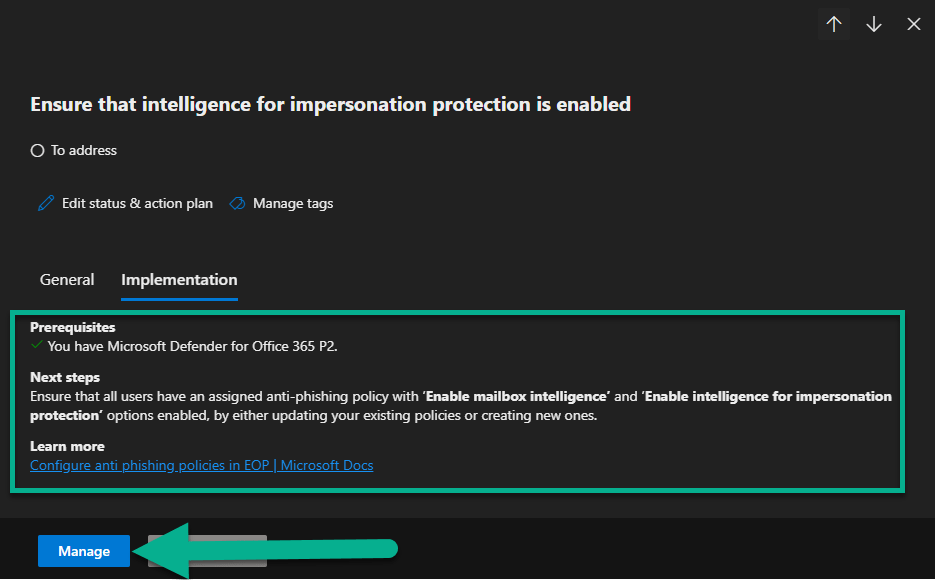
Task: Close the recommendation details panel
Action: coord(913,24)
